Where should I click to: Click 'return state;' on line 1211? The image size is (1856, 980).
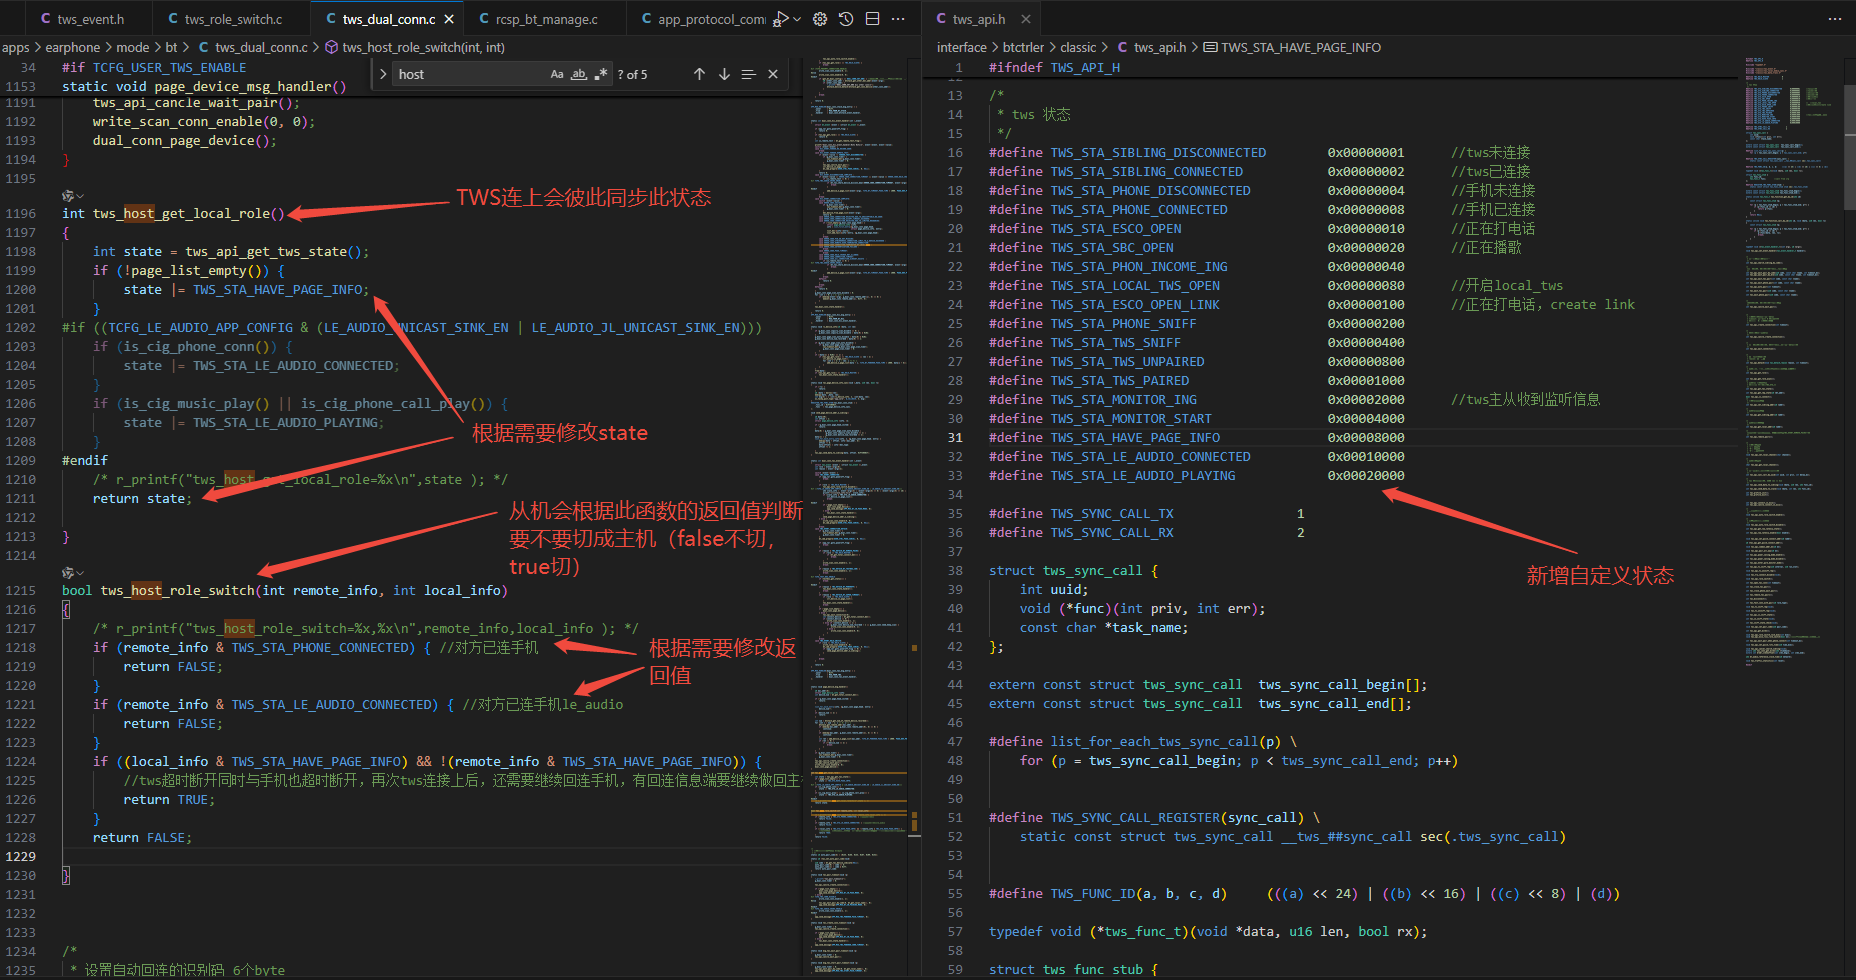point(142,499)
